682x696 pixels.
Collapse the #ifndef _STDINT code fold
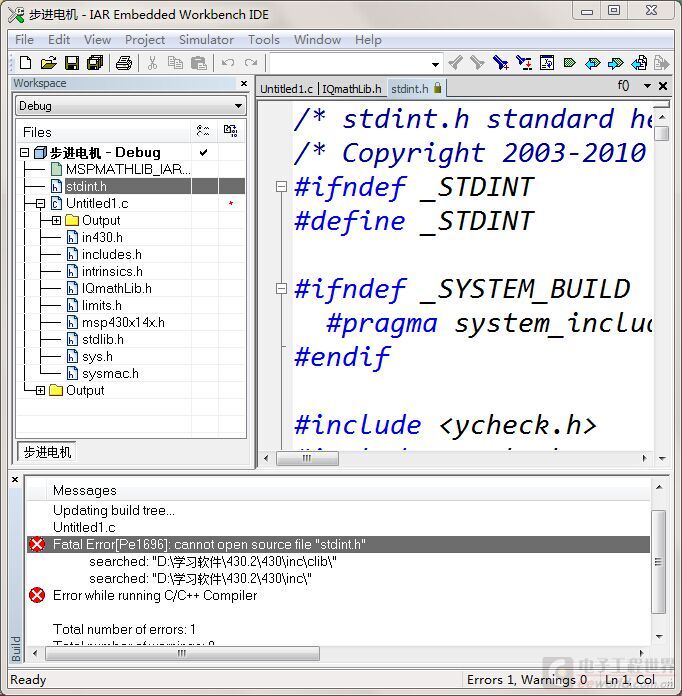pyautogui.click(x=281, y=186)
